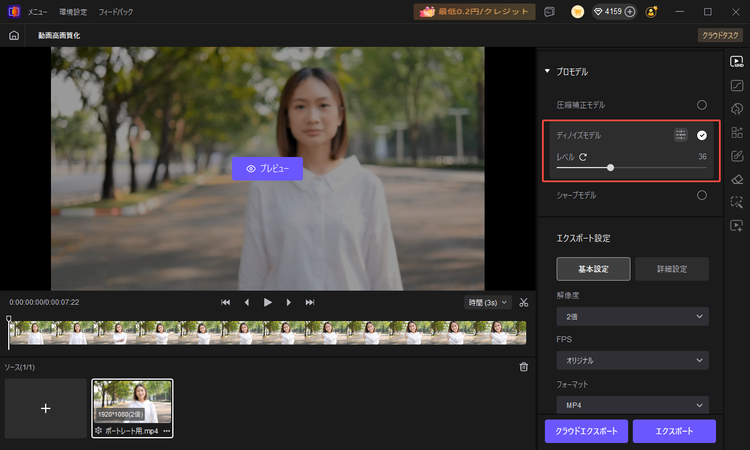Switch to 基本設定 tab
The width and height of the screenshot is (750, 450).
593,269
